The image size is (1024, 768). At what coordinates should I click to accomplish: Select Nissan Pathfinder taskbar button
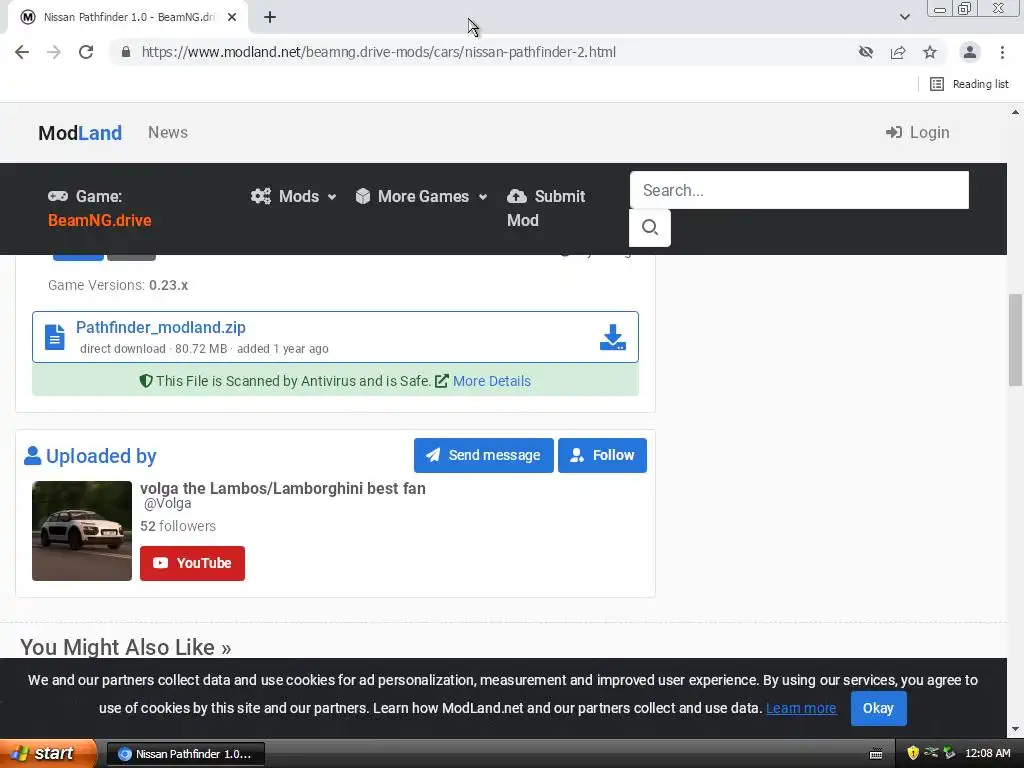(185, 754)
